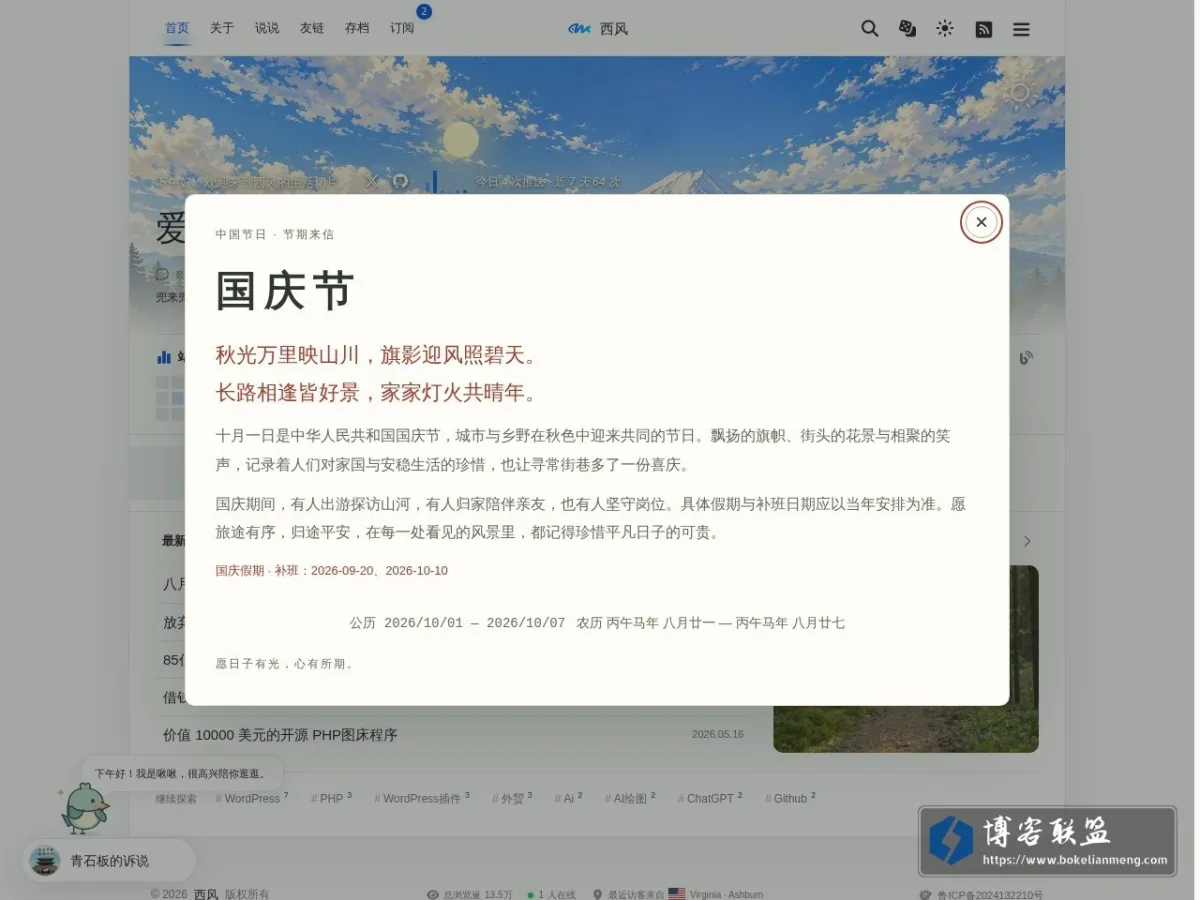1200x900 pixels.
Task: Click 总浏览量 13.5万 statistic
Action: tap(469, 894)
